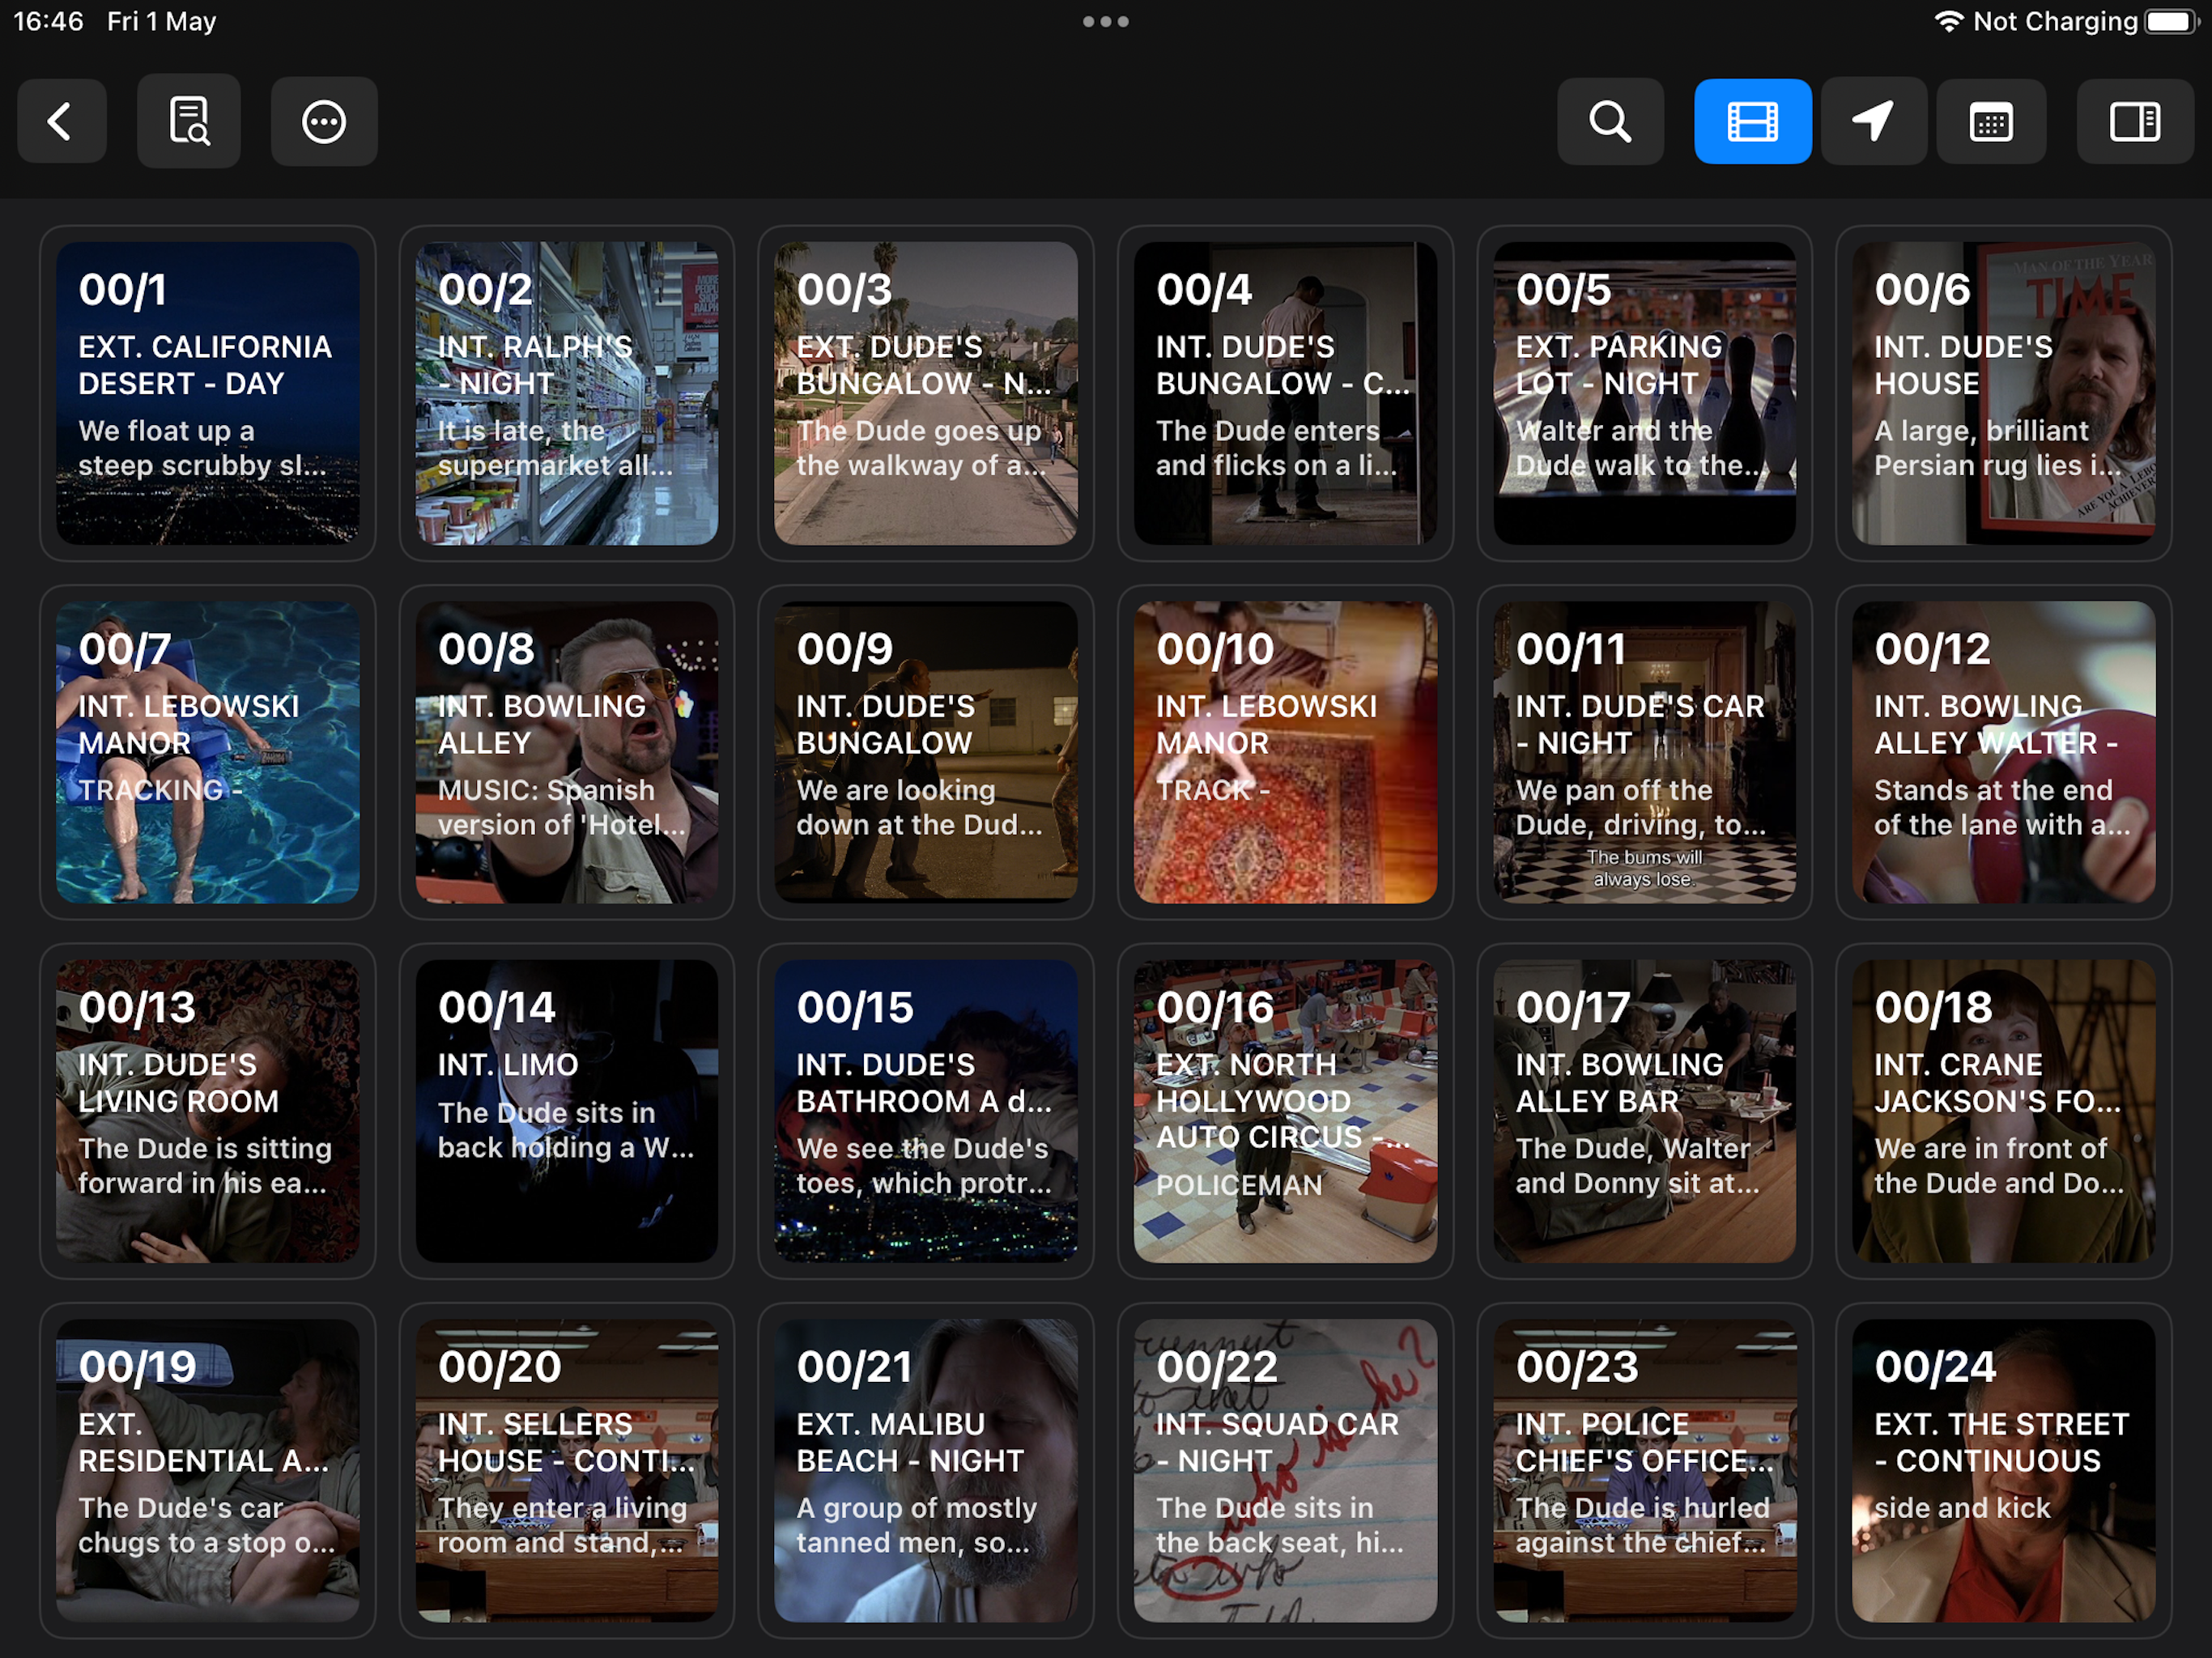The image size is (2212, 1658).
Task: Select scene 00/15 Dude's Bathroom
Action: (x=926, y=1111)
